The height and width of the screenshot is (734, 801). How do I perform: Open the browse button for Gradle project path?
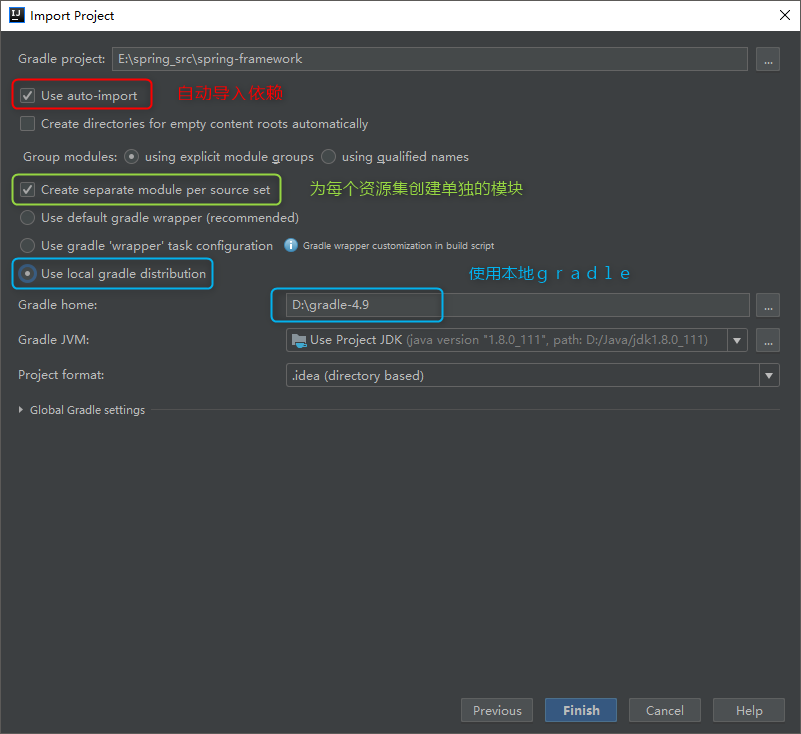767,58
